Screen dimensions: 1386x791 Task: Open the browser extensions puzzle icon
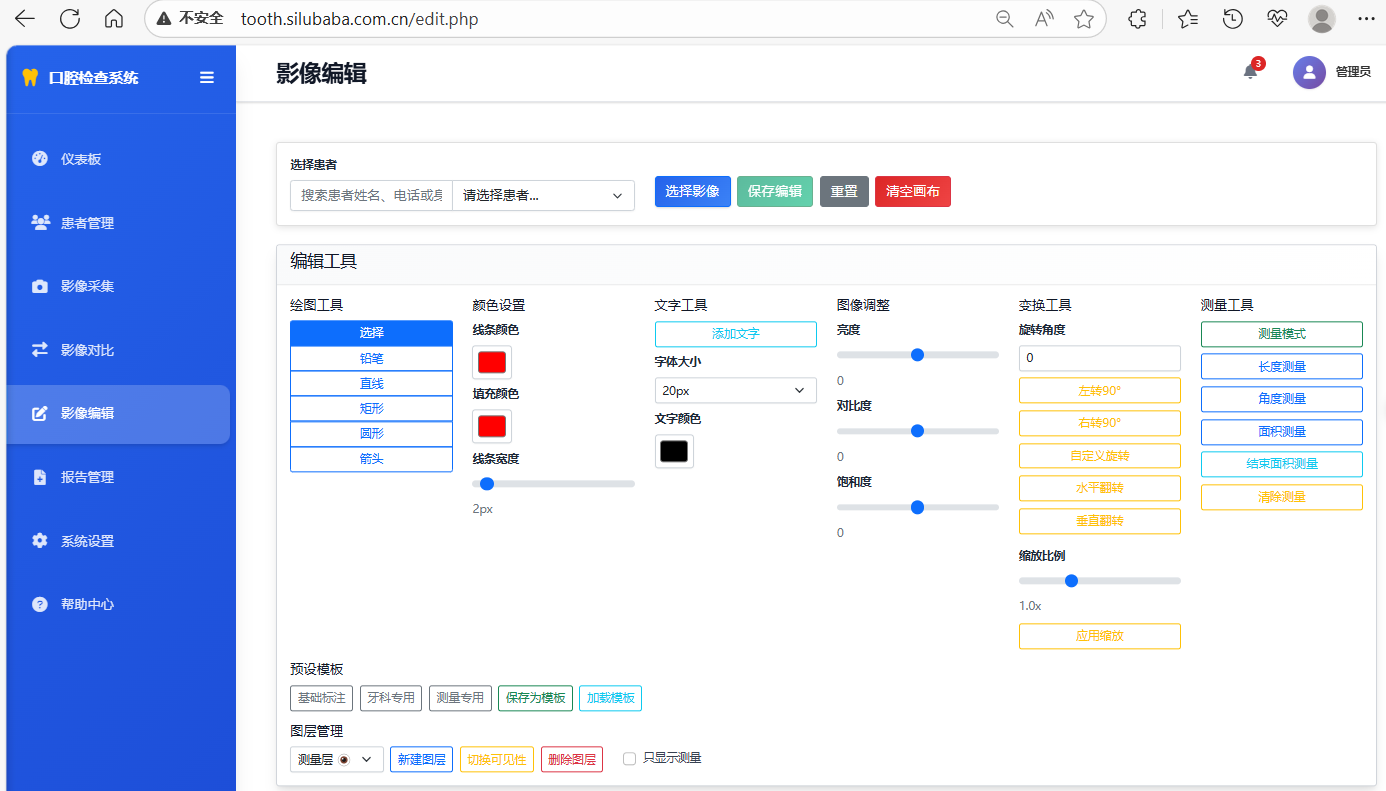click(x=1137, y=18)
